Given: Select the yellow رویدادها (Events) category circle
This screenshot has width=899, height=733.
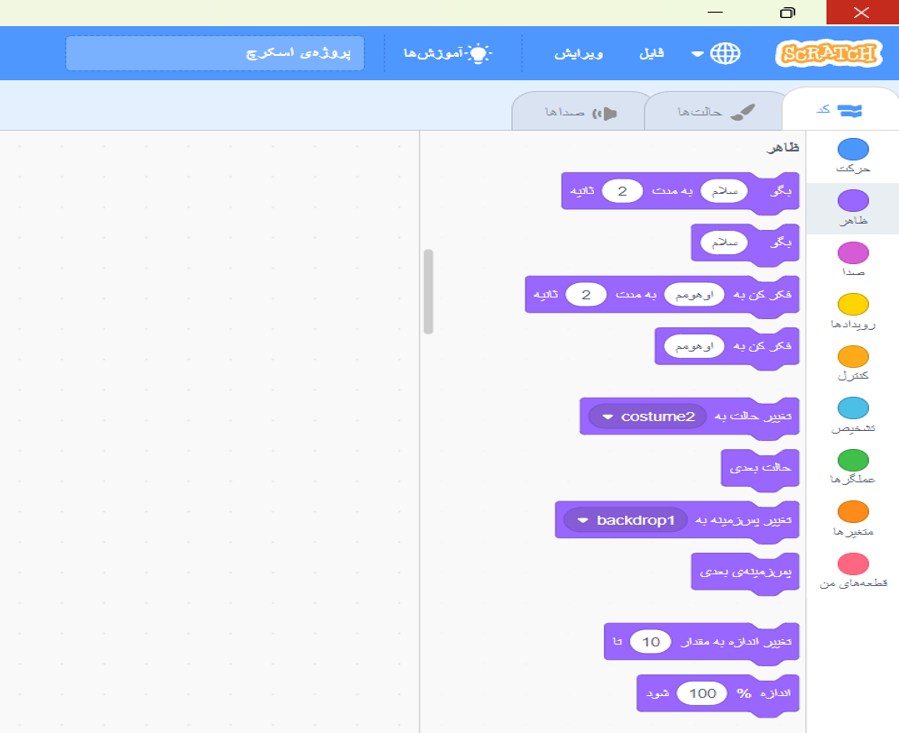Looking at the screenshot, I should 853,305.
